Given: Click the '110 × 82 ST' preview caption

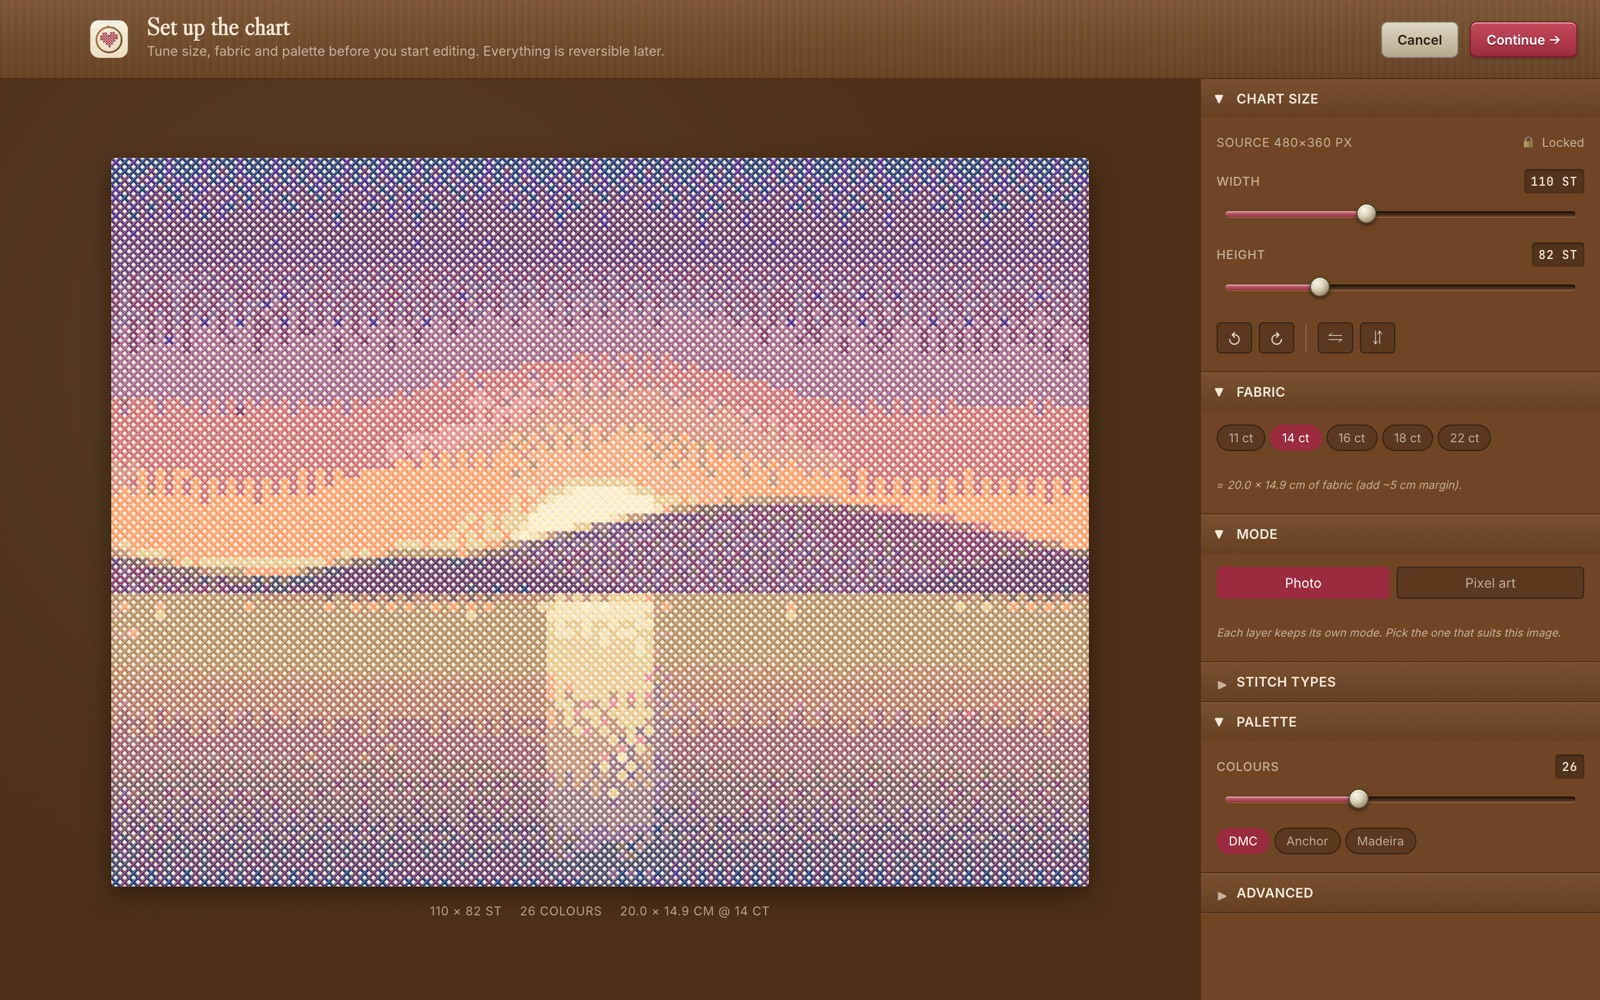Looking at the screenshot, I should click(x=466, y=911).
